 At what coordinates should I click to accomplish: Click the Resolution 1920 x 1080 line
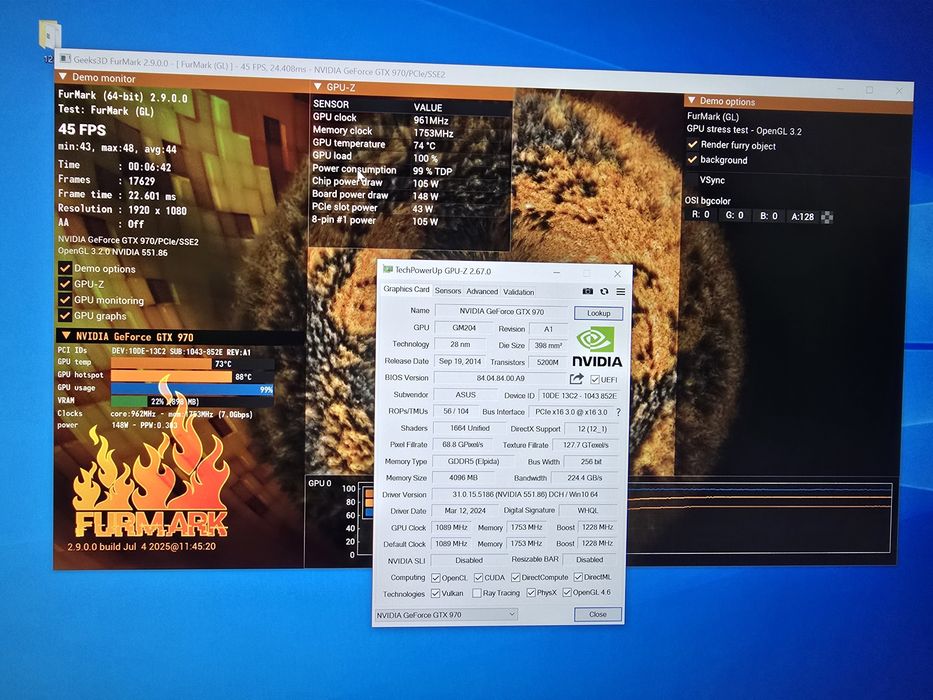click(x=122, y=210)
